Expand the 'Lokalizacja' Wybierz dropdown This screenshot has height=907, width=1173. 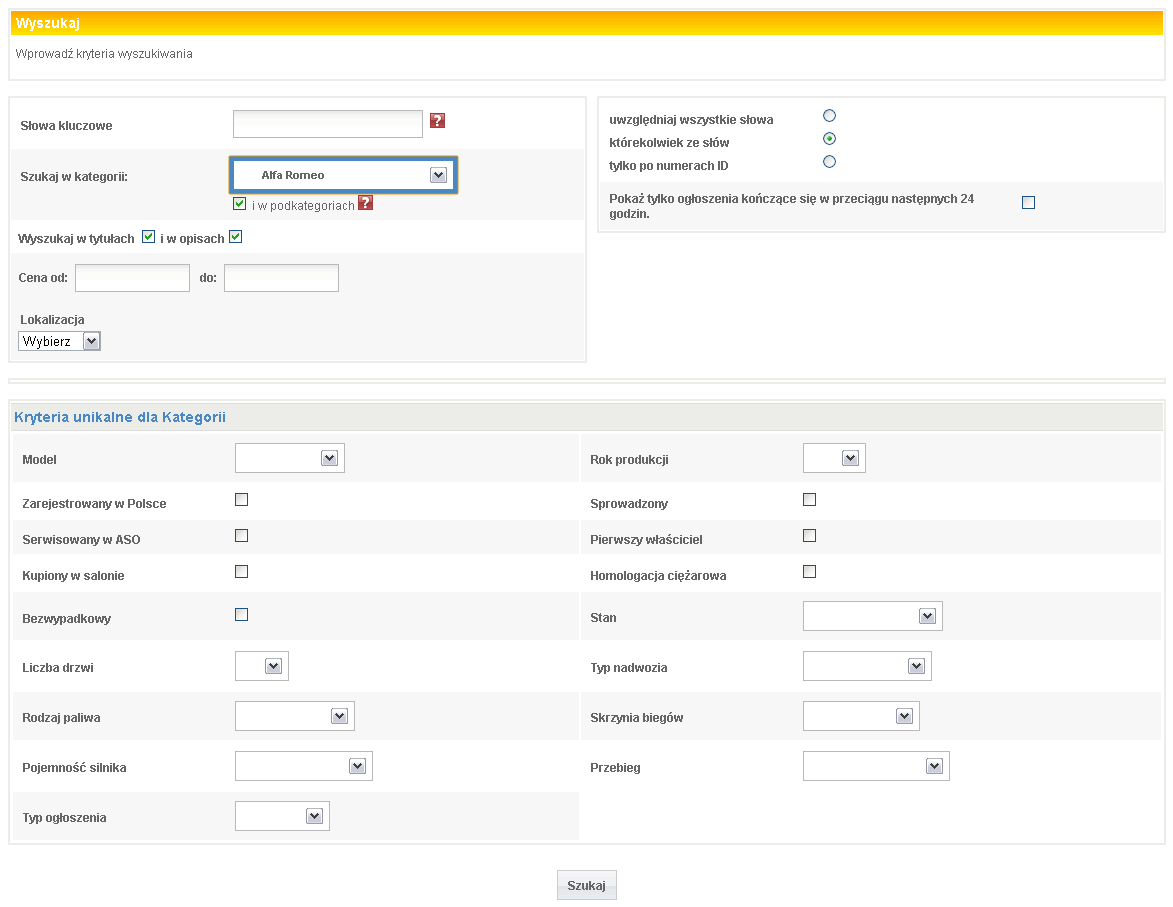(60, 342)
